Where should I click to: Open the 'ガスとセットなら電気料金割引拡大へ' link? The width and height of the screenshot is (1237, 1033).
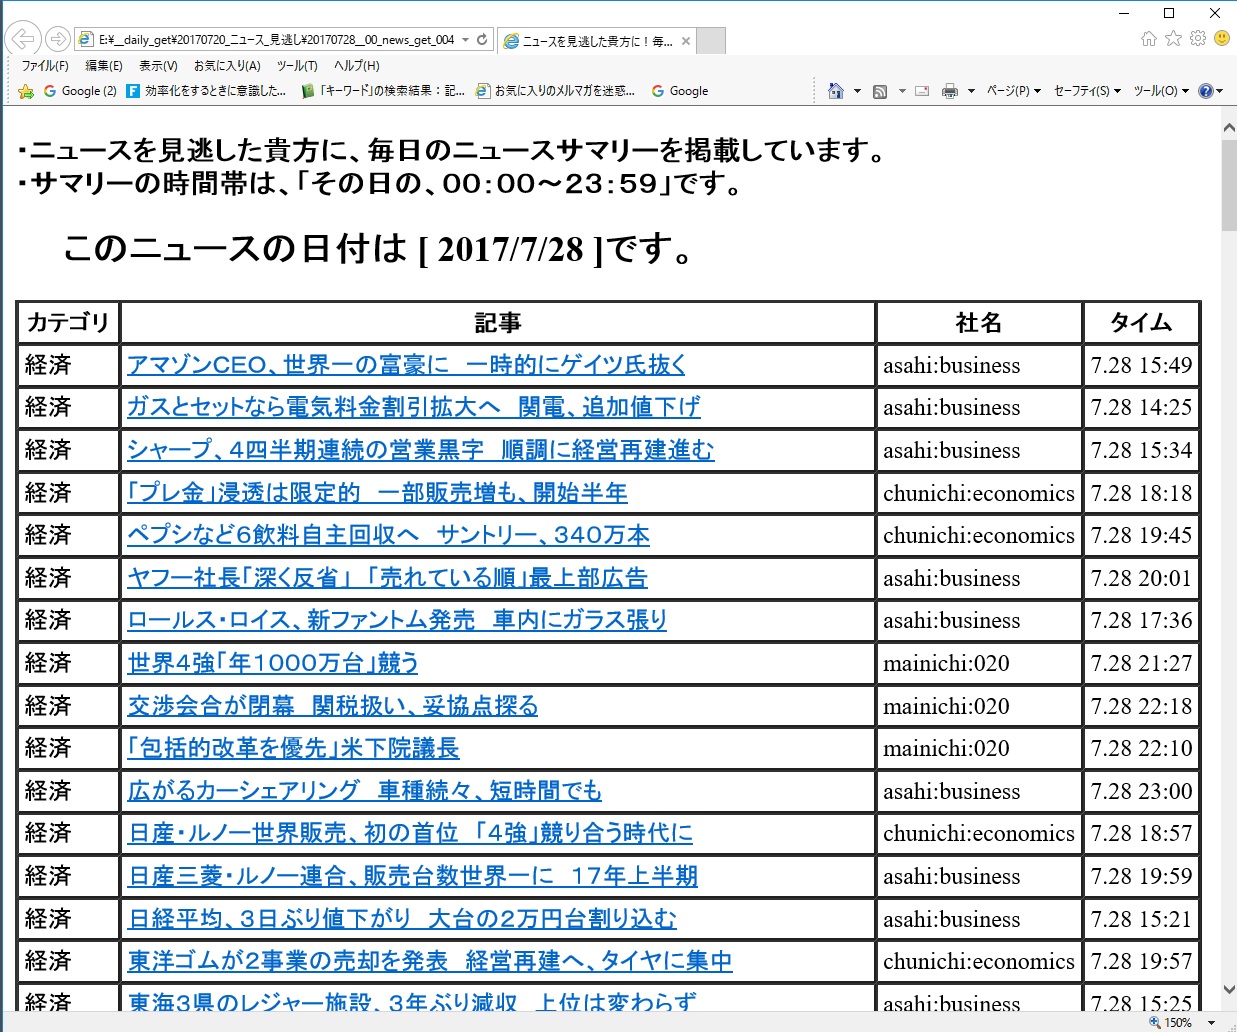[x=414, y=407]
